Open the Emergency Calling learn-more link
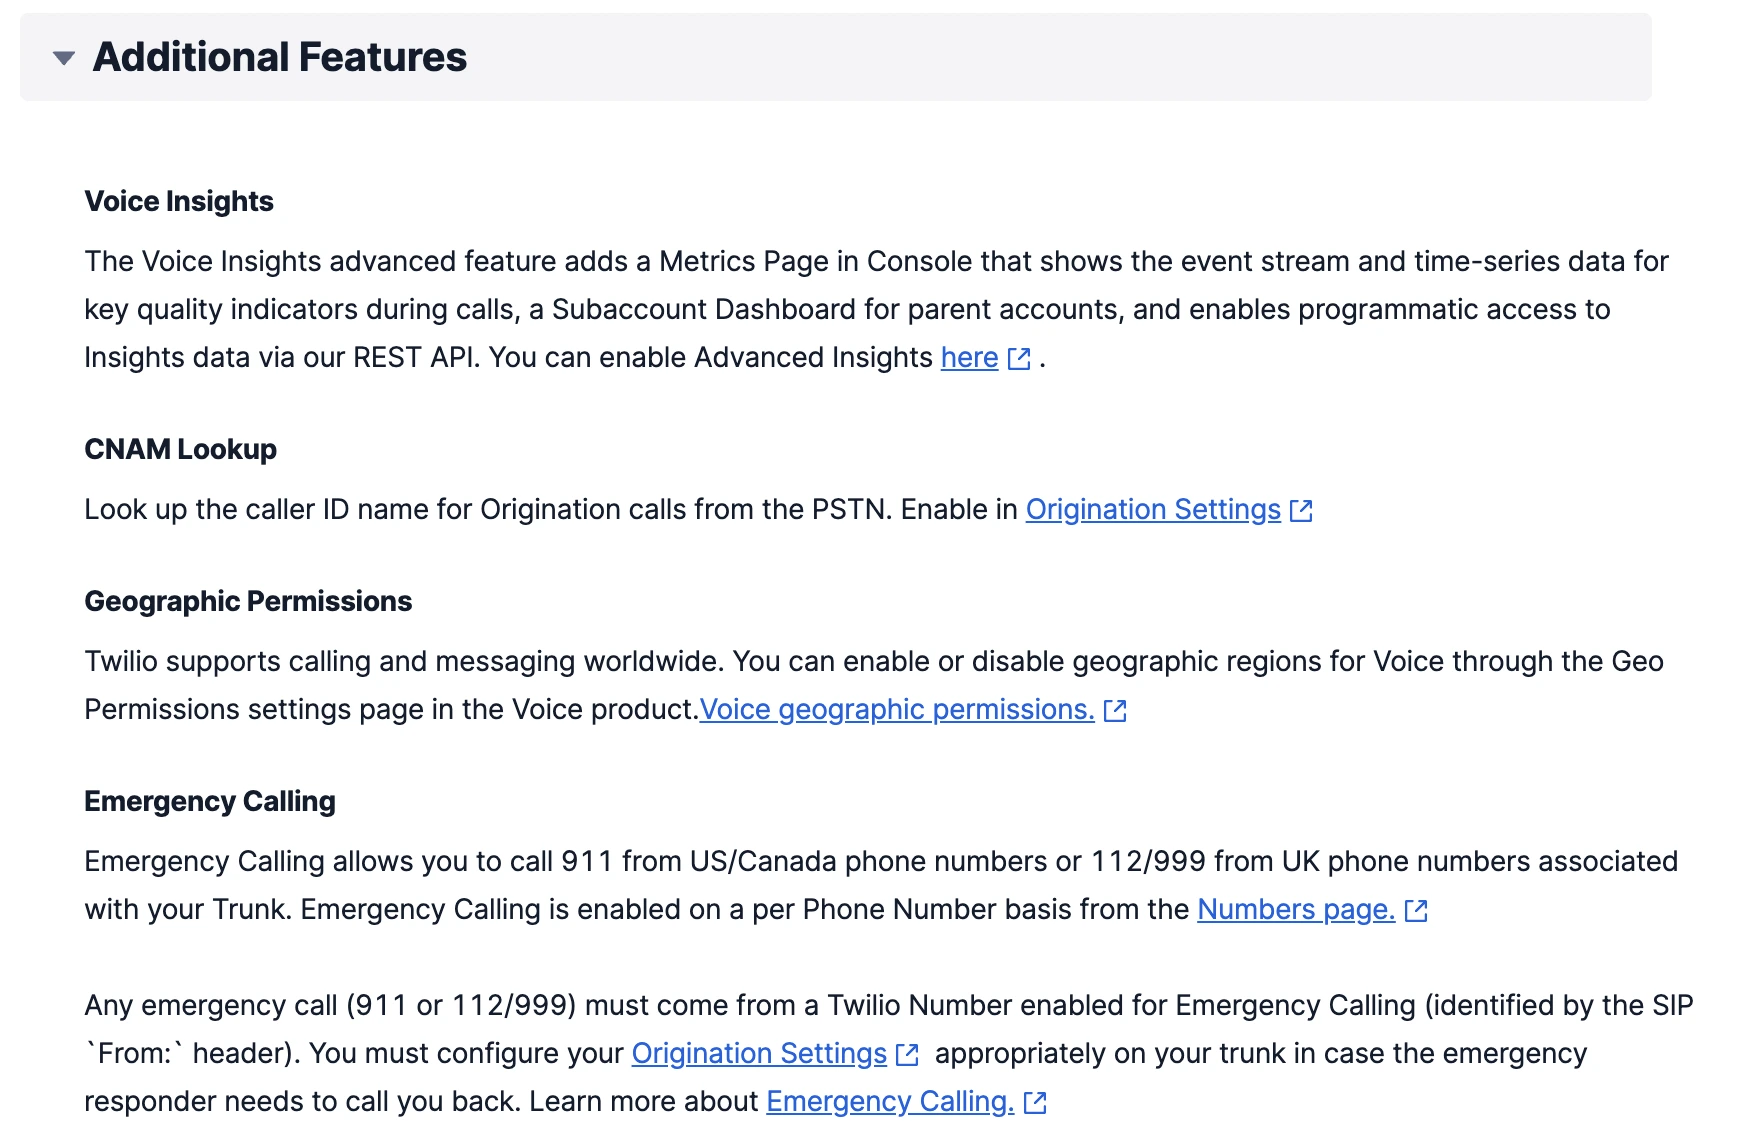1738x1138 pixels. (888, 1101)
